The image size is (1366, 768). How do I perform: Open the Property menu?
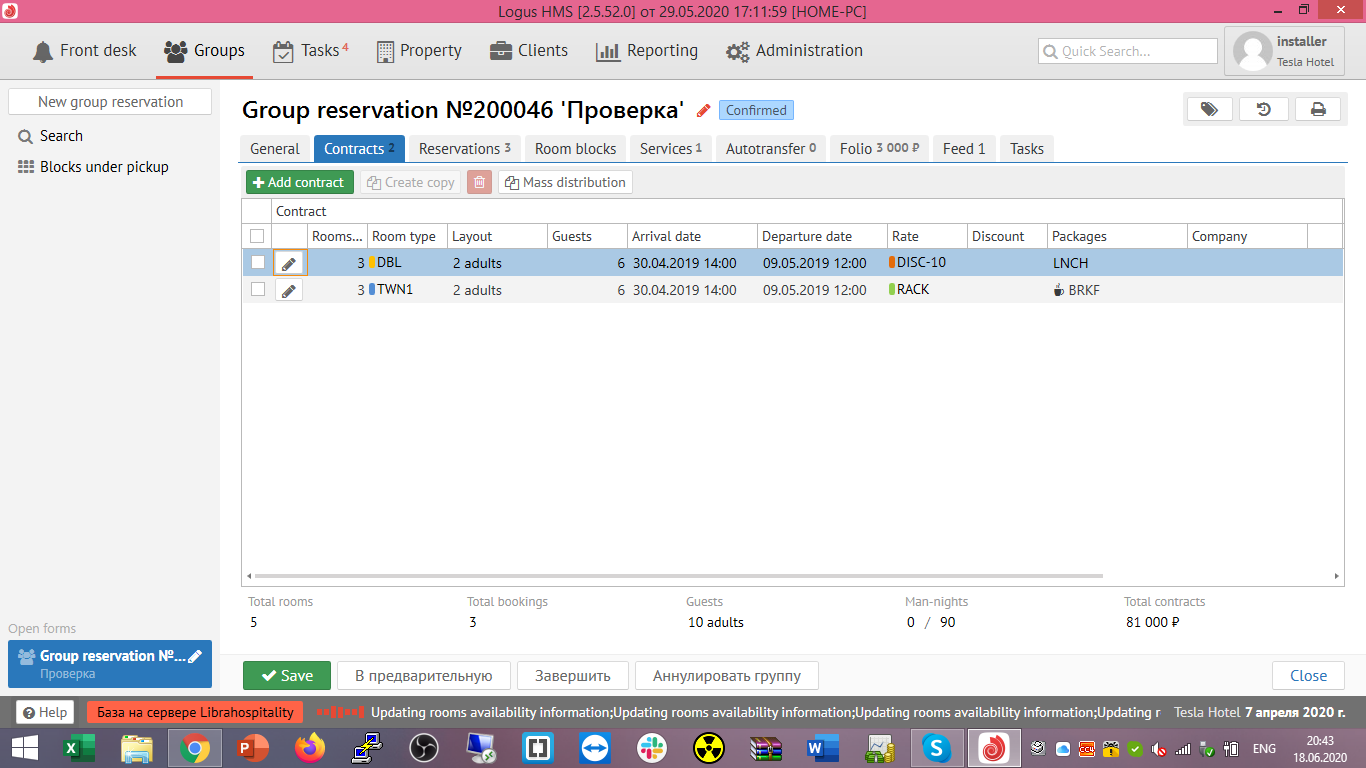tap(419, 51)
